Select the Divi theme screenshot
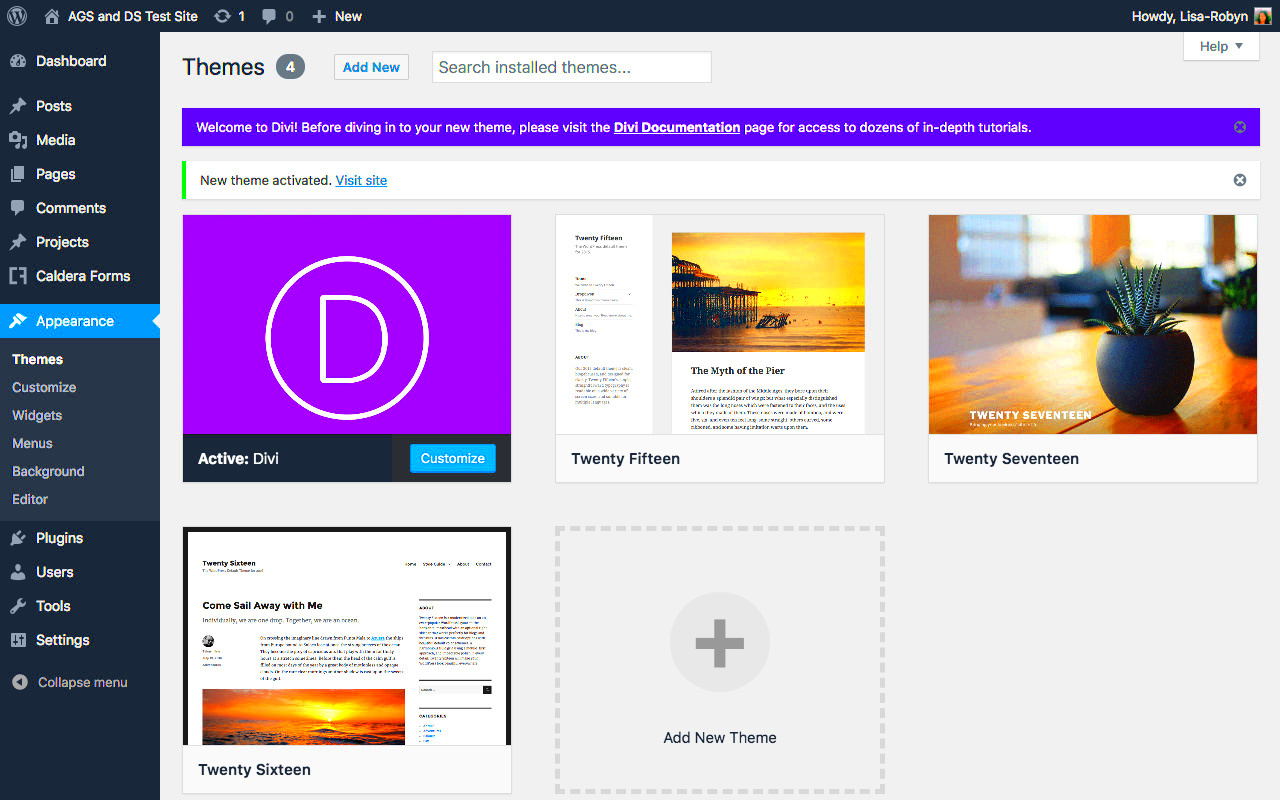Image resolution: width=1280 pixels, height=800 pixels. tap(347, 324)
